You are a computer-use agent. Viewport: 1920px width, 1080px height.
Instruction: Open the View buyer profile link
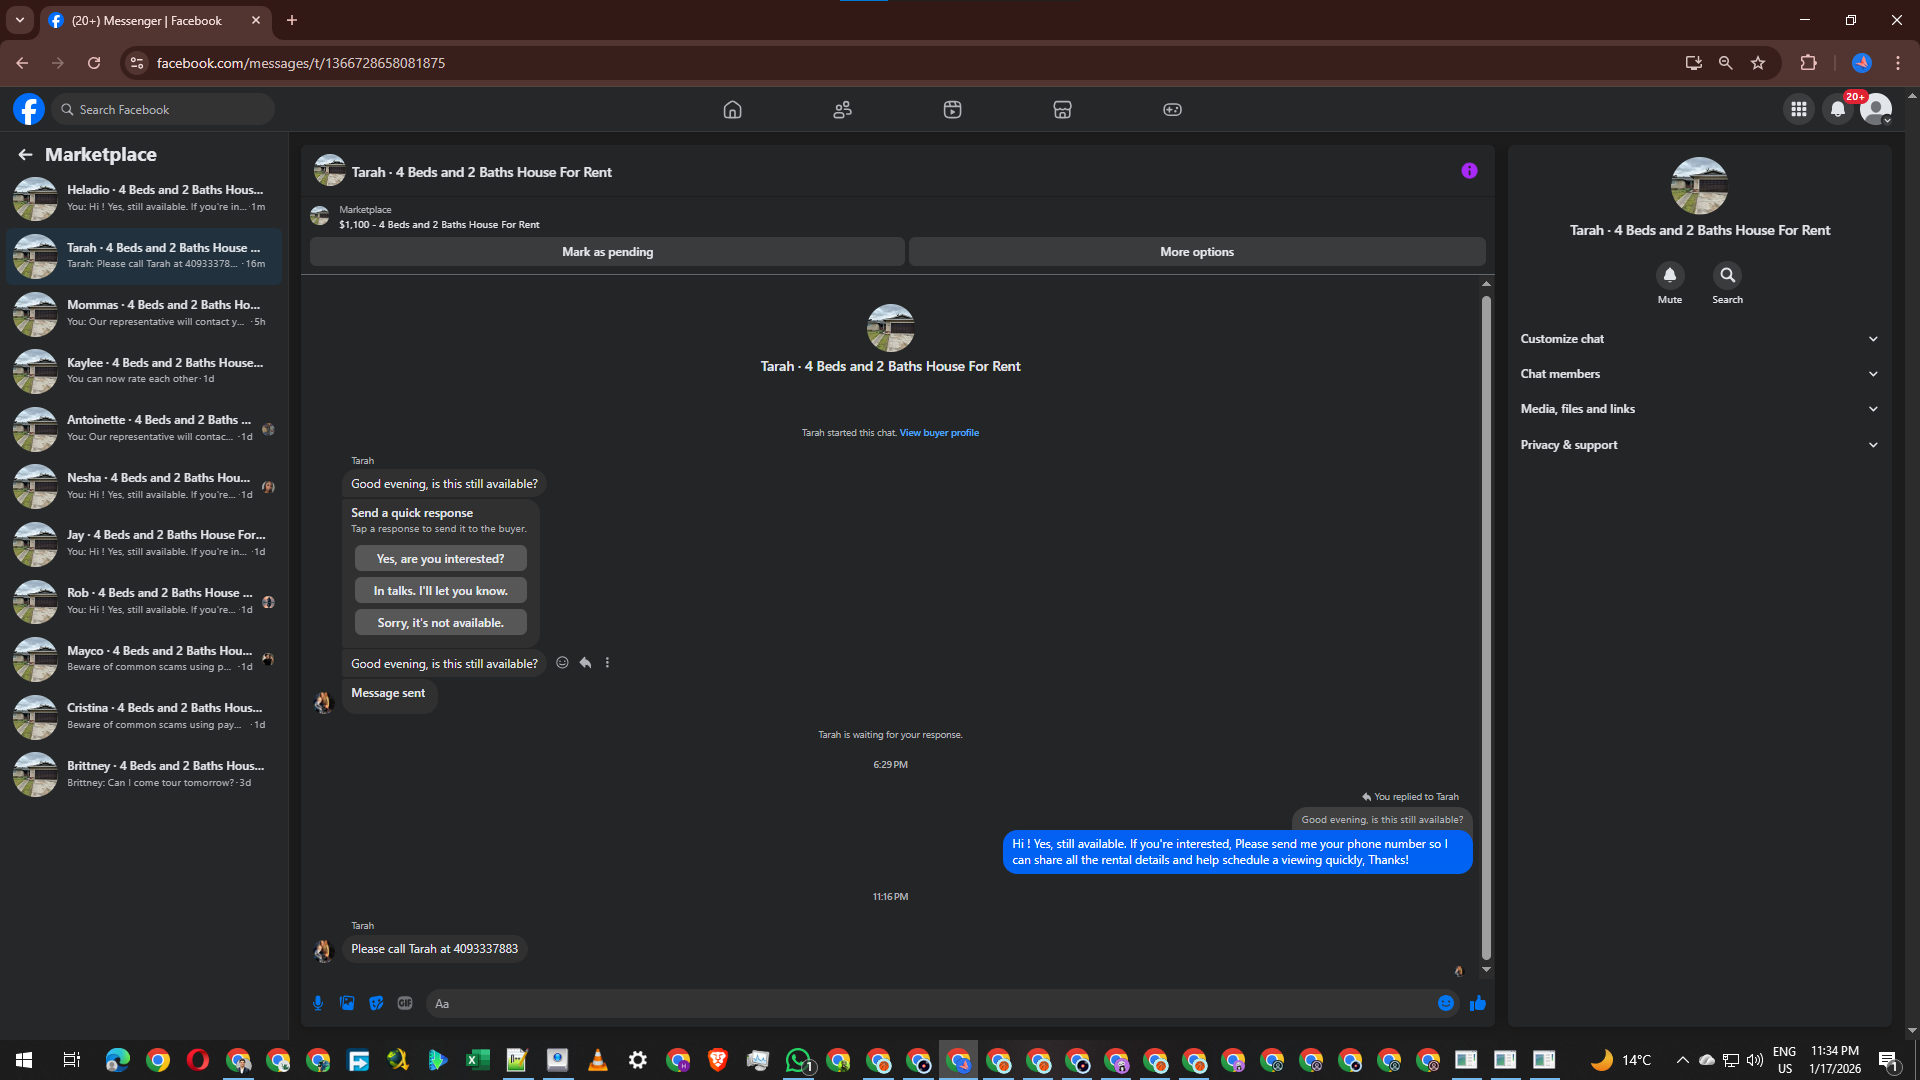(939, 433)
